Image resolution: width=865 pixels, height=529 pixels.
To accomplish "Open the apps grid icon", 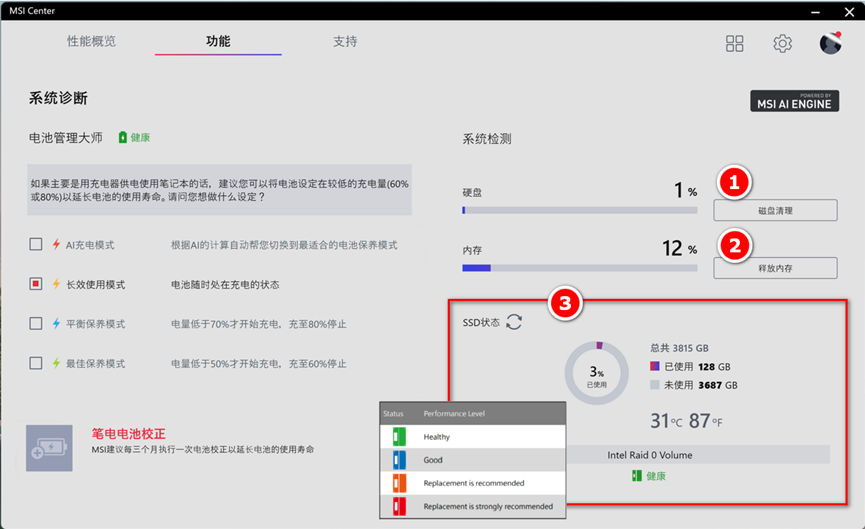I will pos(735,43).
